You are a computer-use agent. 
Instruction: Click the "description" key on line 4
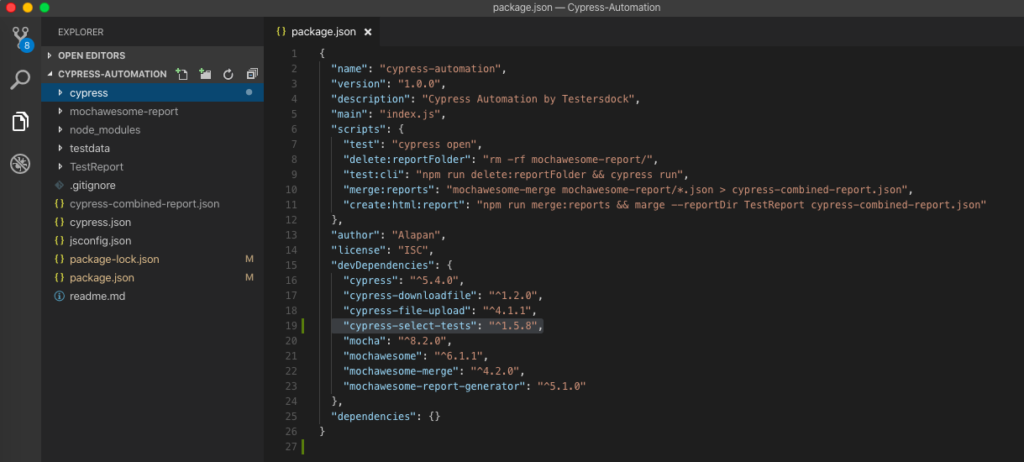370,99
